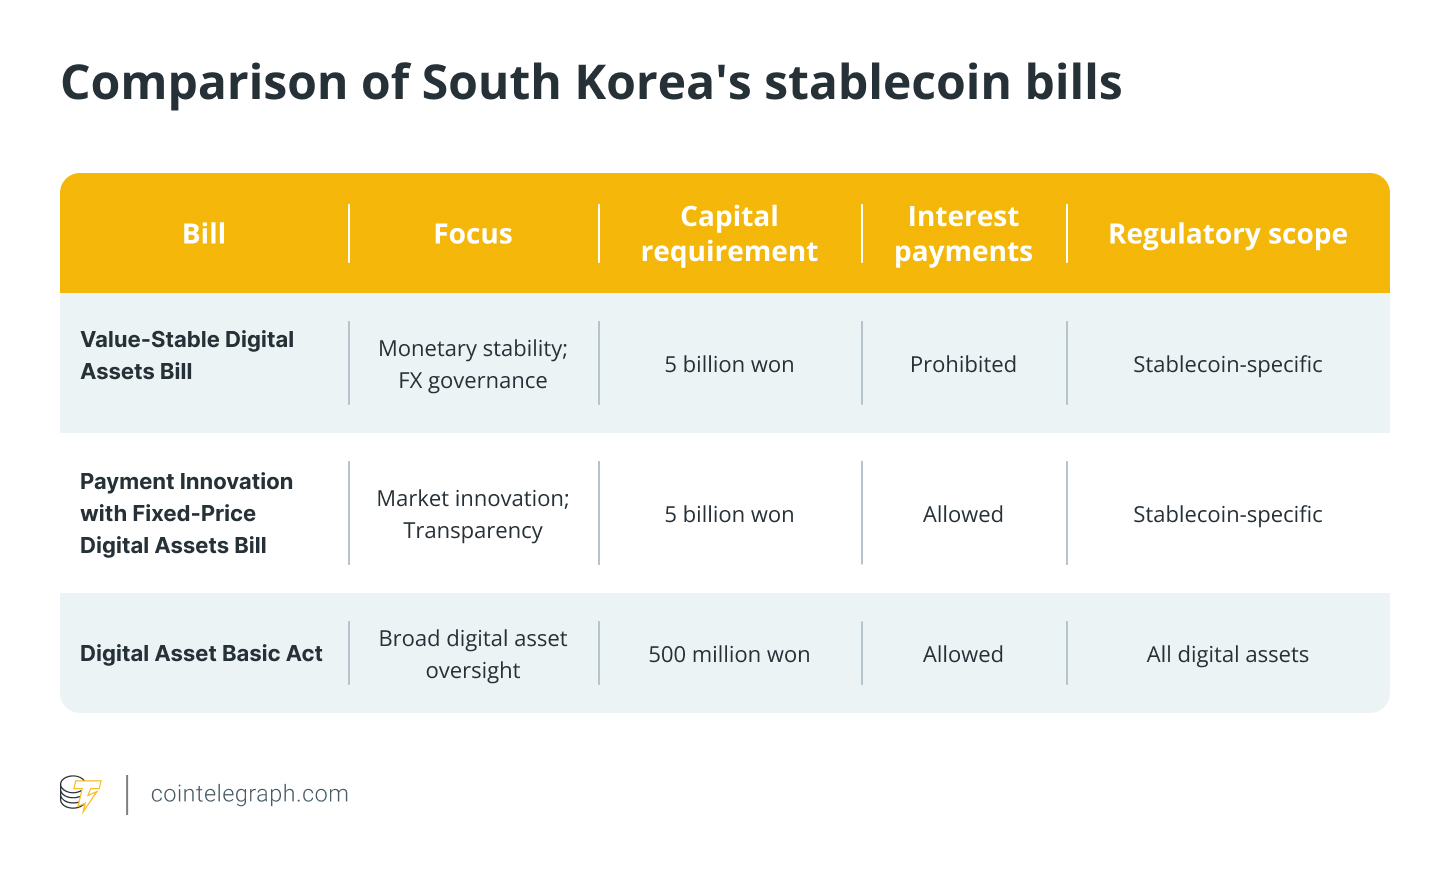Click the Focus column header
This screenshot has height=872, width=1450.
point(473,234)
